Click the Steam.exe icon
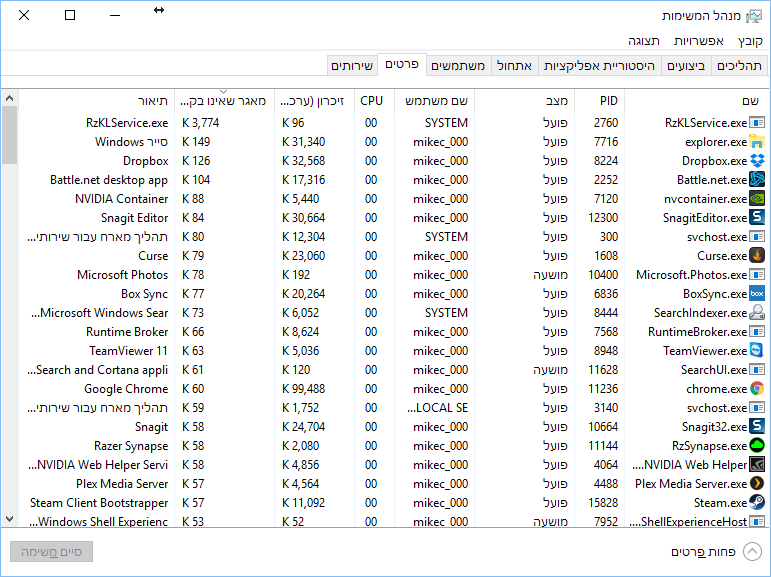The image size is (771, 577). coord(757,503)
